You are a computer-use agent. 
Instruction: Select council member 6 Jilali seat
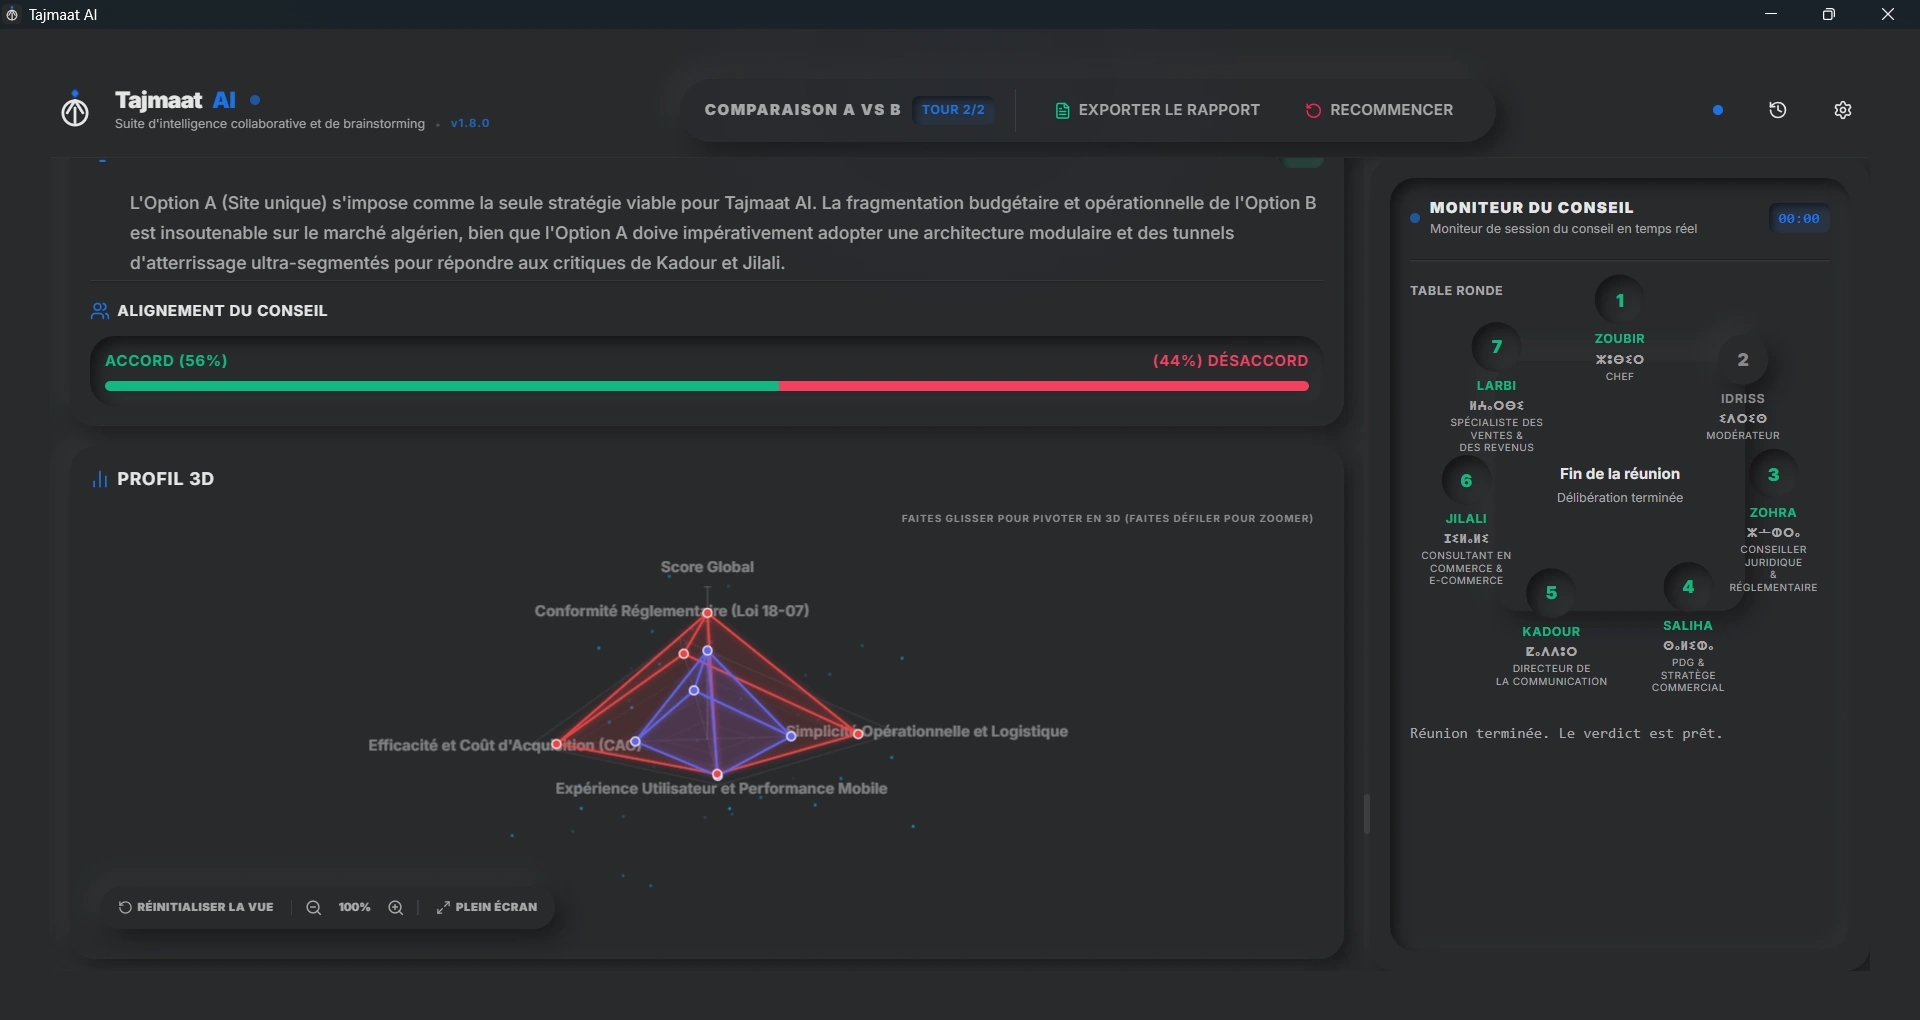[1466, 481]
